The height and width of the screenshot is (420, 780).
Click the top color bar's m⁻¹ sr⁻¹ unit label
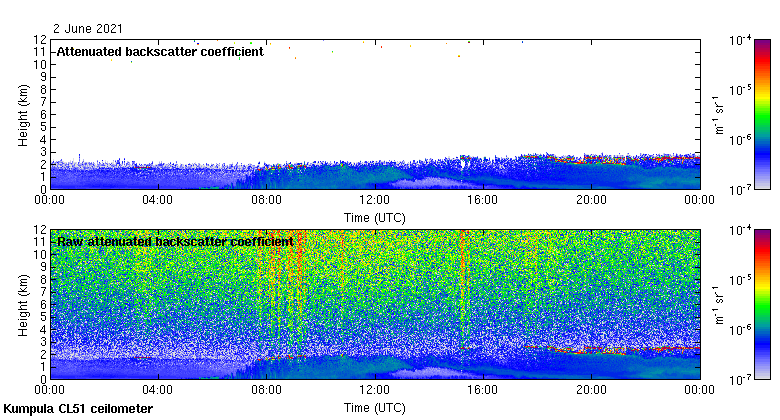717,113
